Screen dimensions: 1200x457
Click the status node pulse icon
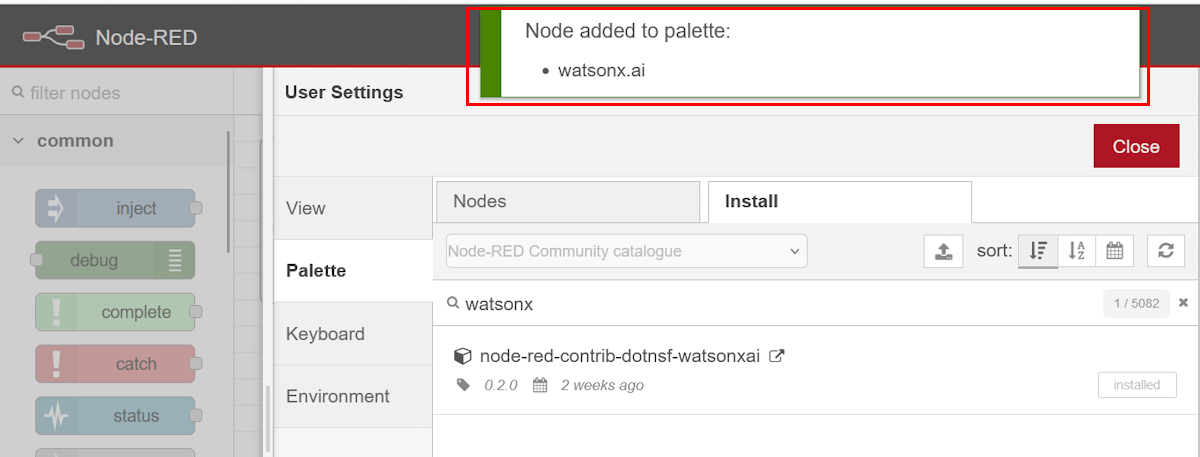(56, 416)
